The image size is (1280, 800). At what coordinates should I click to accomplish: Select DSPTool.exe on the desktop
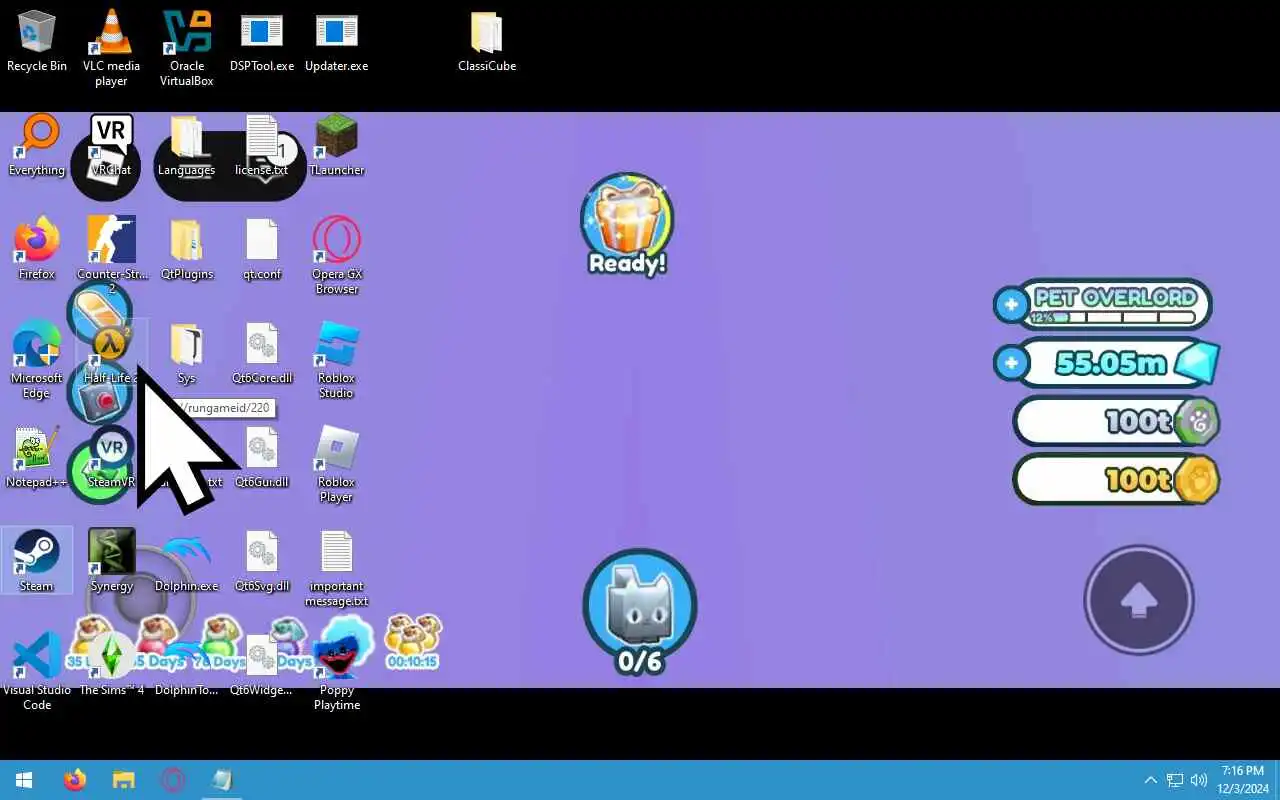[262, 42]
